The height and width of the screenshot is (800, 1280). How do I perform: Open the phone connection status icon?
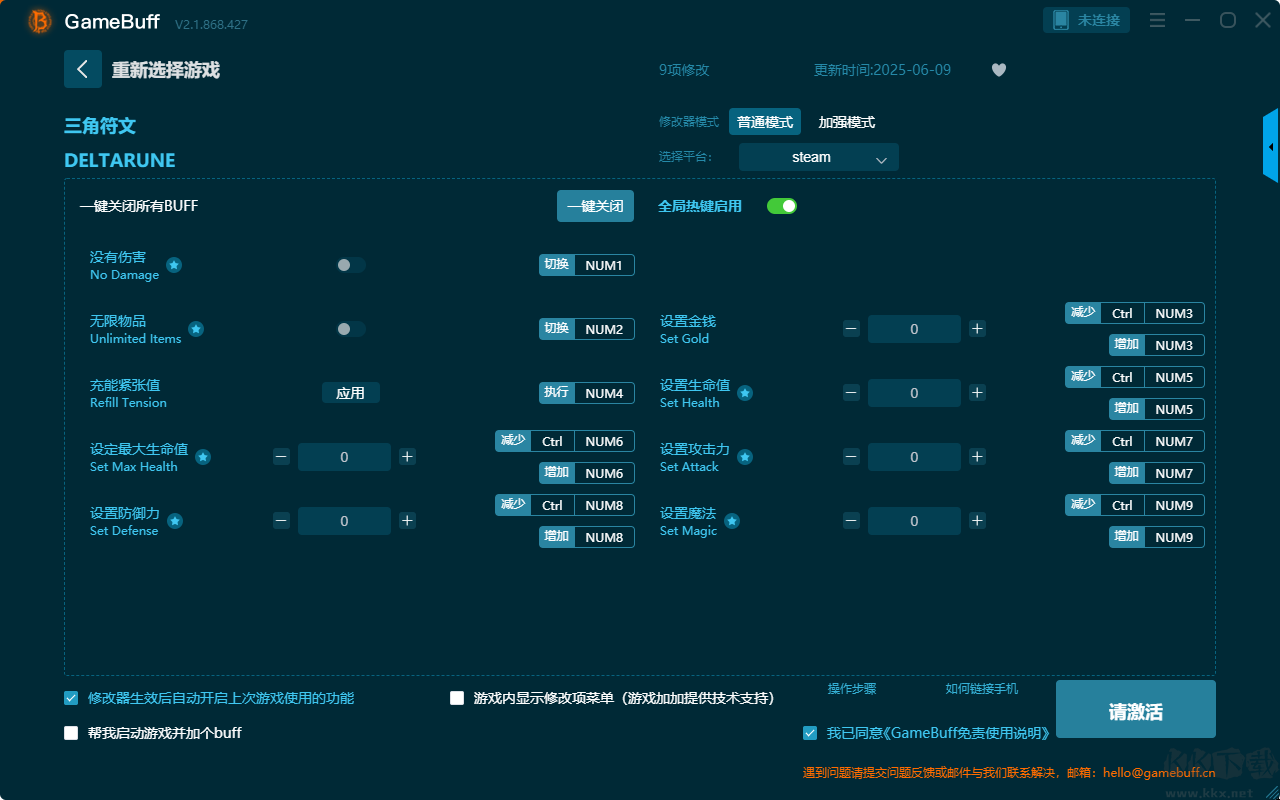(x=1061, y=20)
